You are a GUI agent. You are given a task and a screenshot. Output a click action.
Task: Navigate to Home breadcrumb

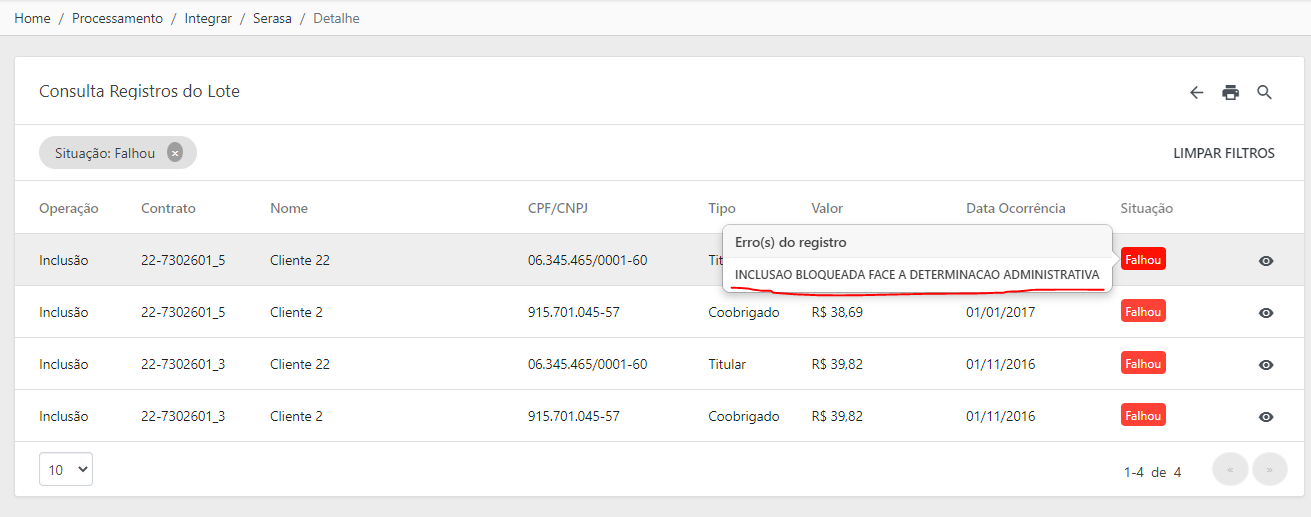coord(32,18)
